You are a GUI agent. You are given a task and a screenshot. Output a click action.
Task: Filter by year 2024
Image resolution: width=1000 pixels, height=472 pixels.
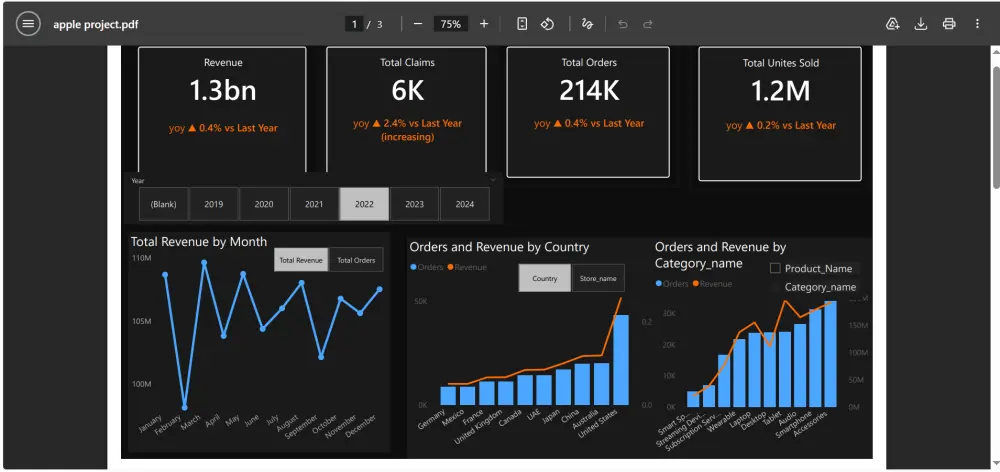pos(465,204)
